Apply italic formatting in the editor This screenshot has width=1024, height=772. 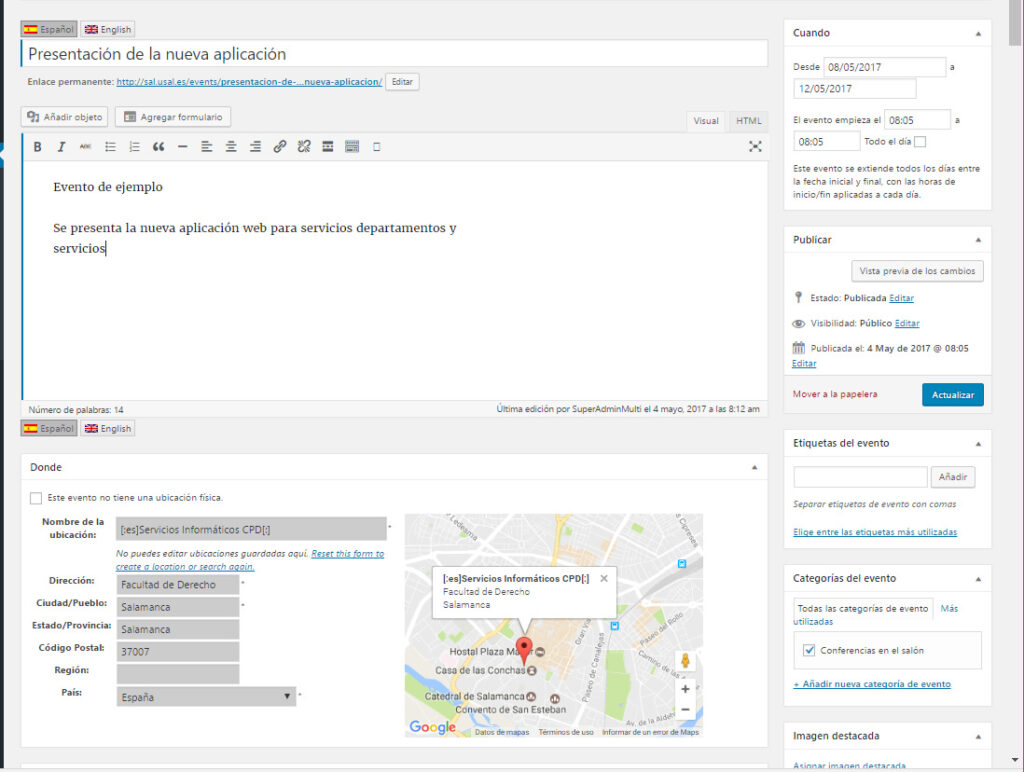click(x=61, y=147)
